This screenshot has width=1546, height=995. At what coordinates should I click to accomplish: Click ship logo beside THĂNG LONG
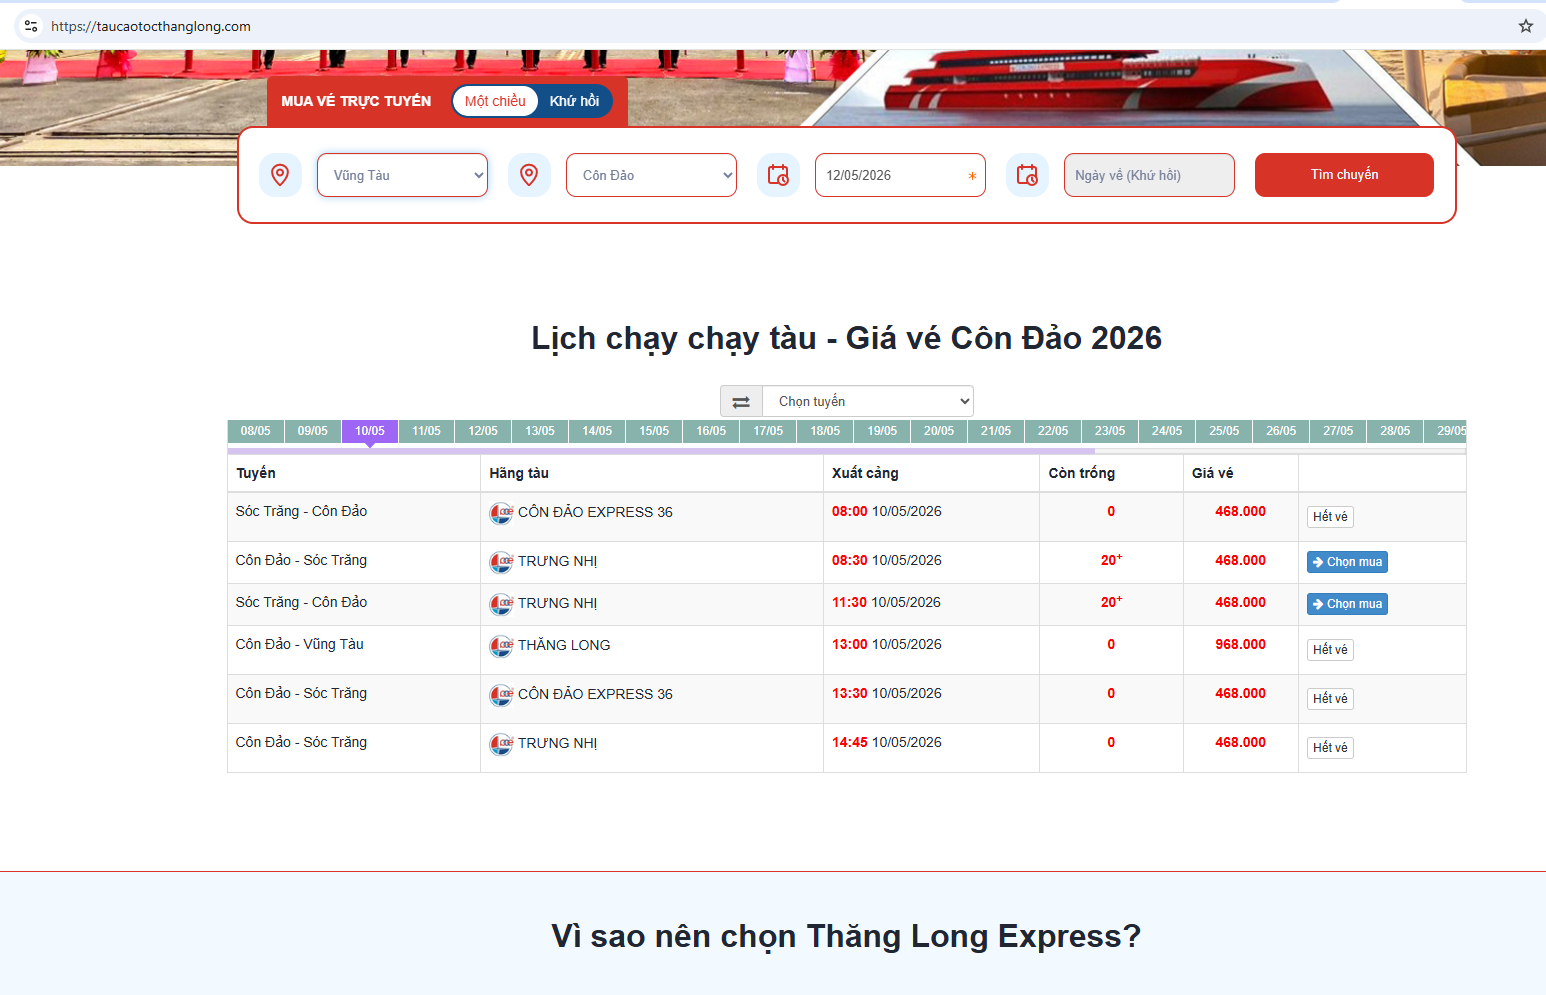click(501, 646)
